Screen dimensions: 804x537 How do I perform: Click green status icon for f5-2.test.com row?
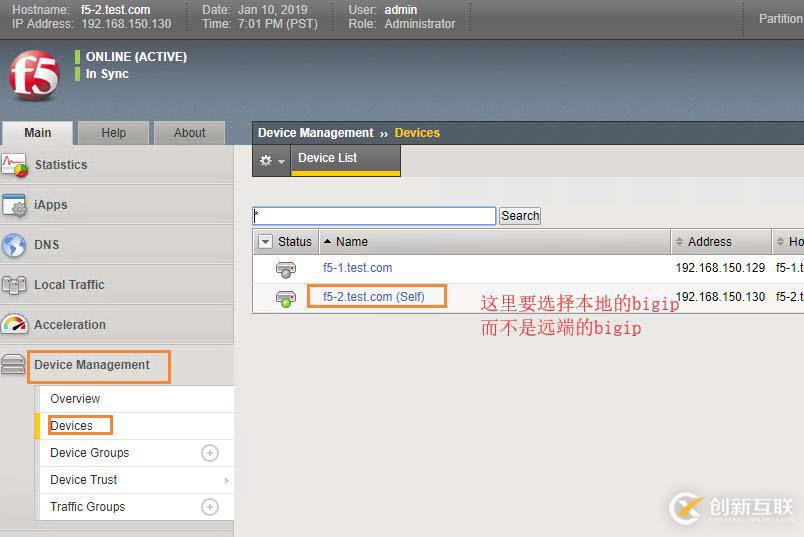(286, 299)
